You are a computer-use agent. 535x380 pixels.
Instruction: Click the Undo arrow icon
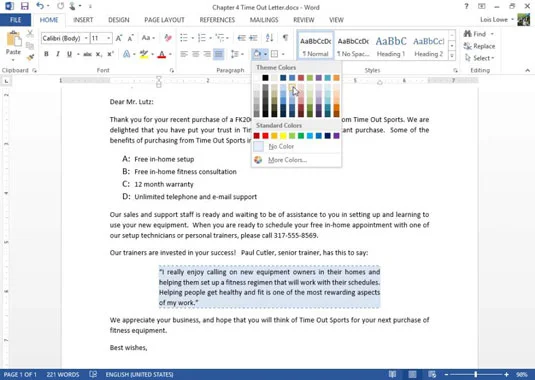pos(40,6)
